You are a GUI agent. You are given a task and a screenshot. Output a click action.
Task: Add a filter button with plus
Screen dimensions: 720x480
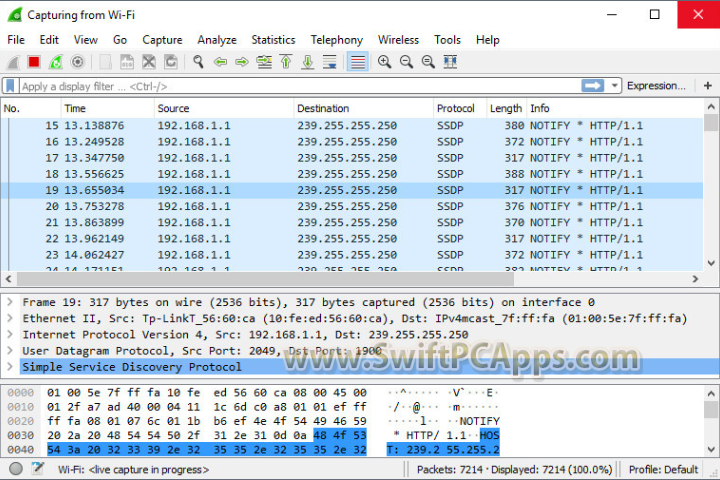(x=708, y=86)
